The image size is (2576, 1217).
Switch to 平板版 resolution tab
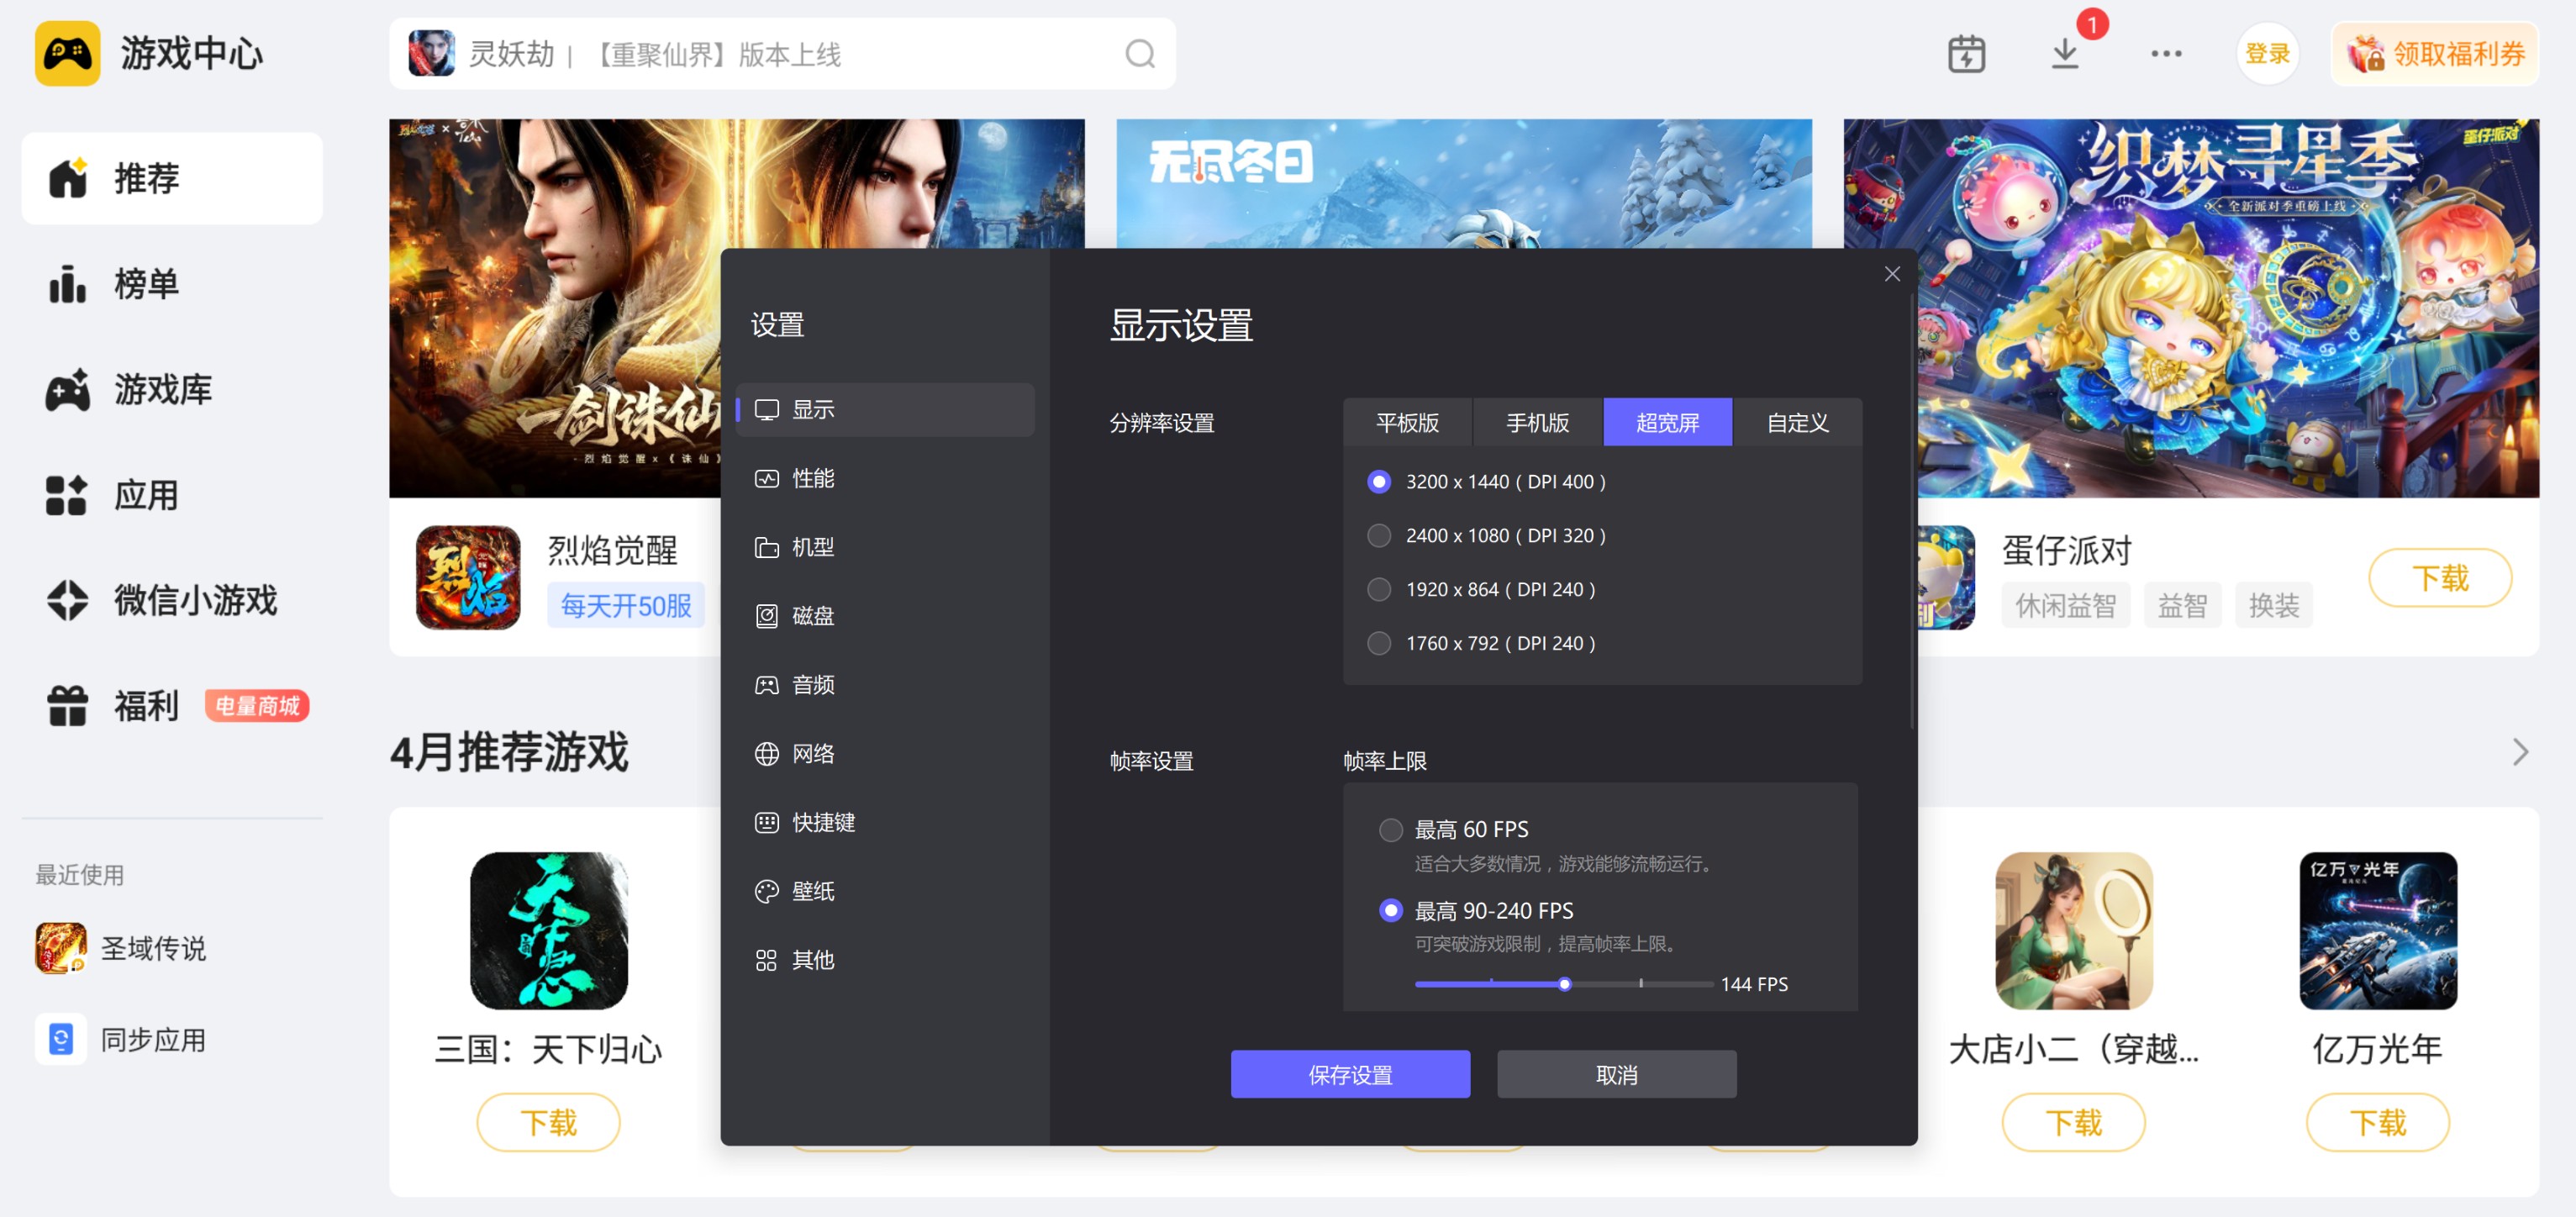pyautogui.click(x=1407, y=423)
